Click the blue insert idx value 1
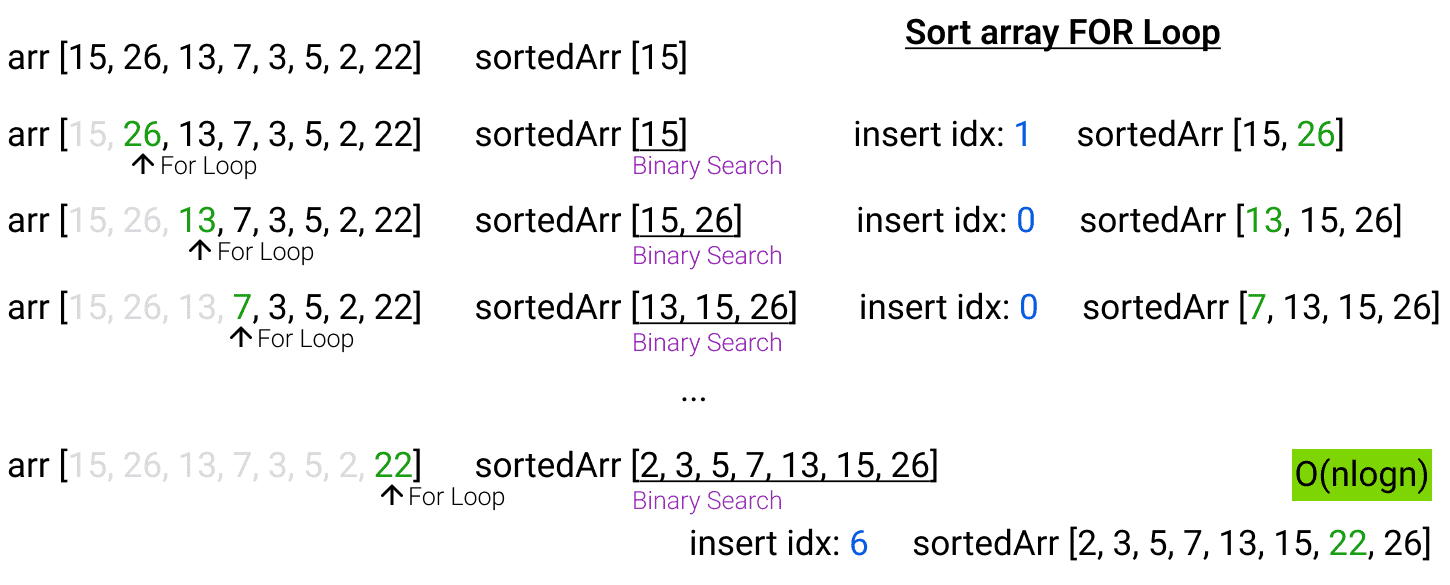Screen dimensions: 1450x585 (1022, 134)
